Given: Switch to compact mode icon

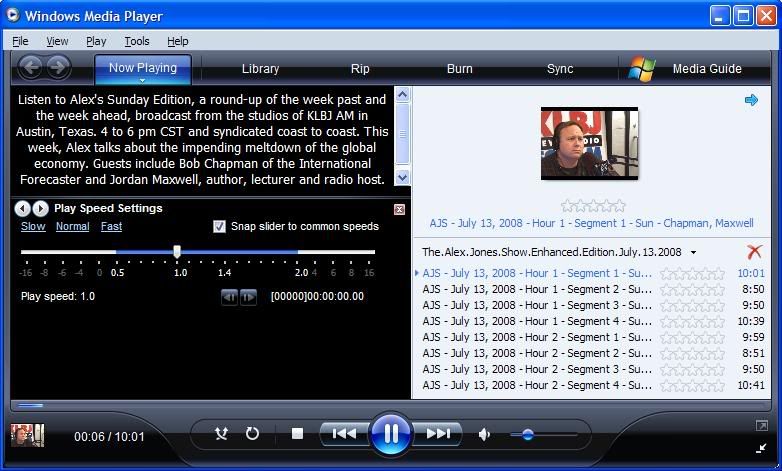Looking at the screenshot, I should pyautogui.click(x=762, y=448).
